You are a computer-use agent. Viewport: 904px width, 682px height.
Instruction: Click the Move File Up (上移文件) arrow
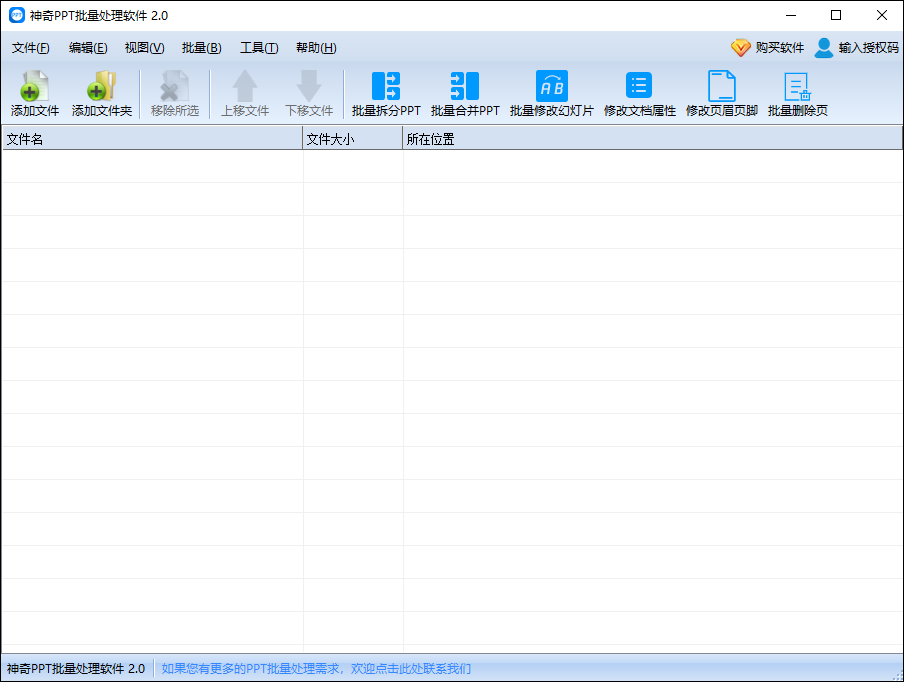pyautogui.click(x=245, y=85)
